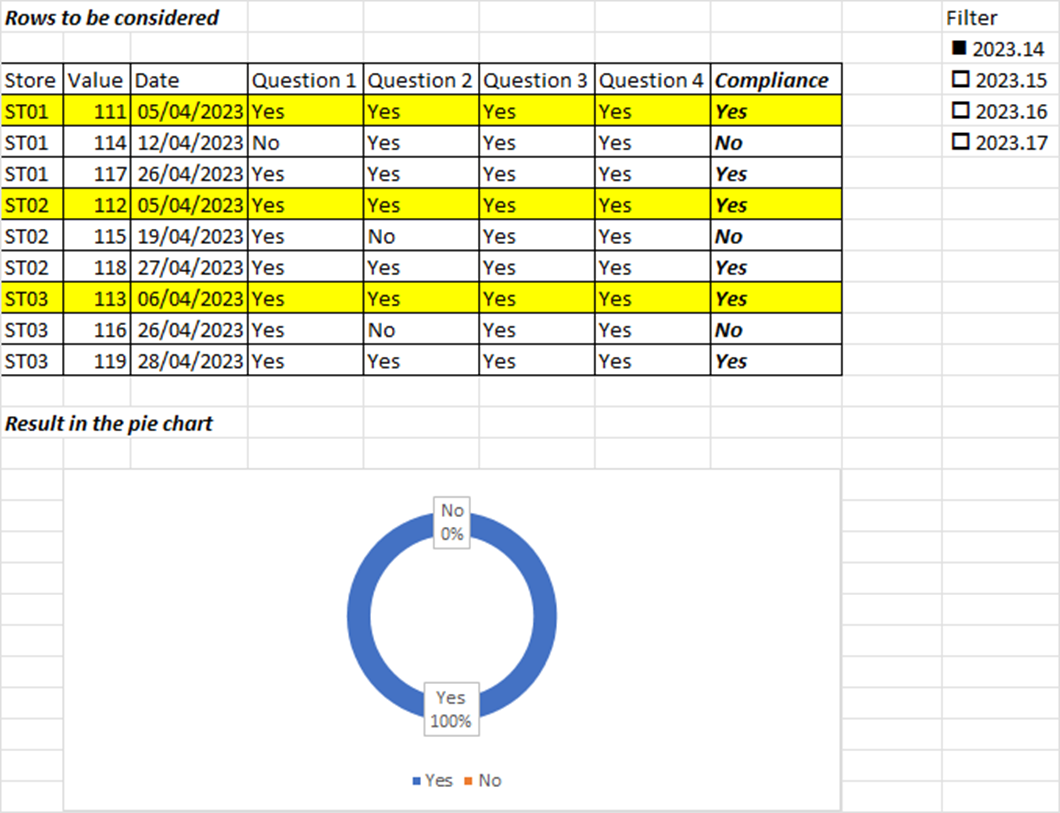
Task: Check the 2023.15 filter checkbox
Action: 960,79
